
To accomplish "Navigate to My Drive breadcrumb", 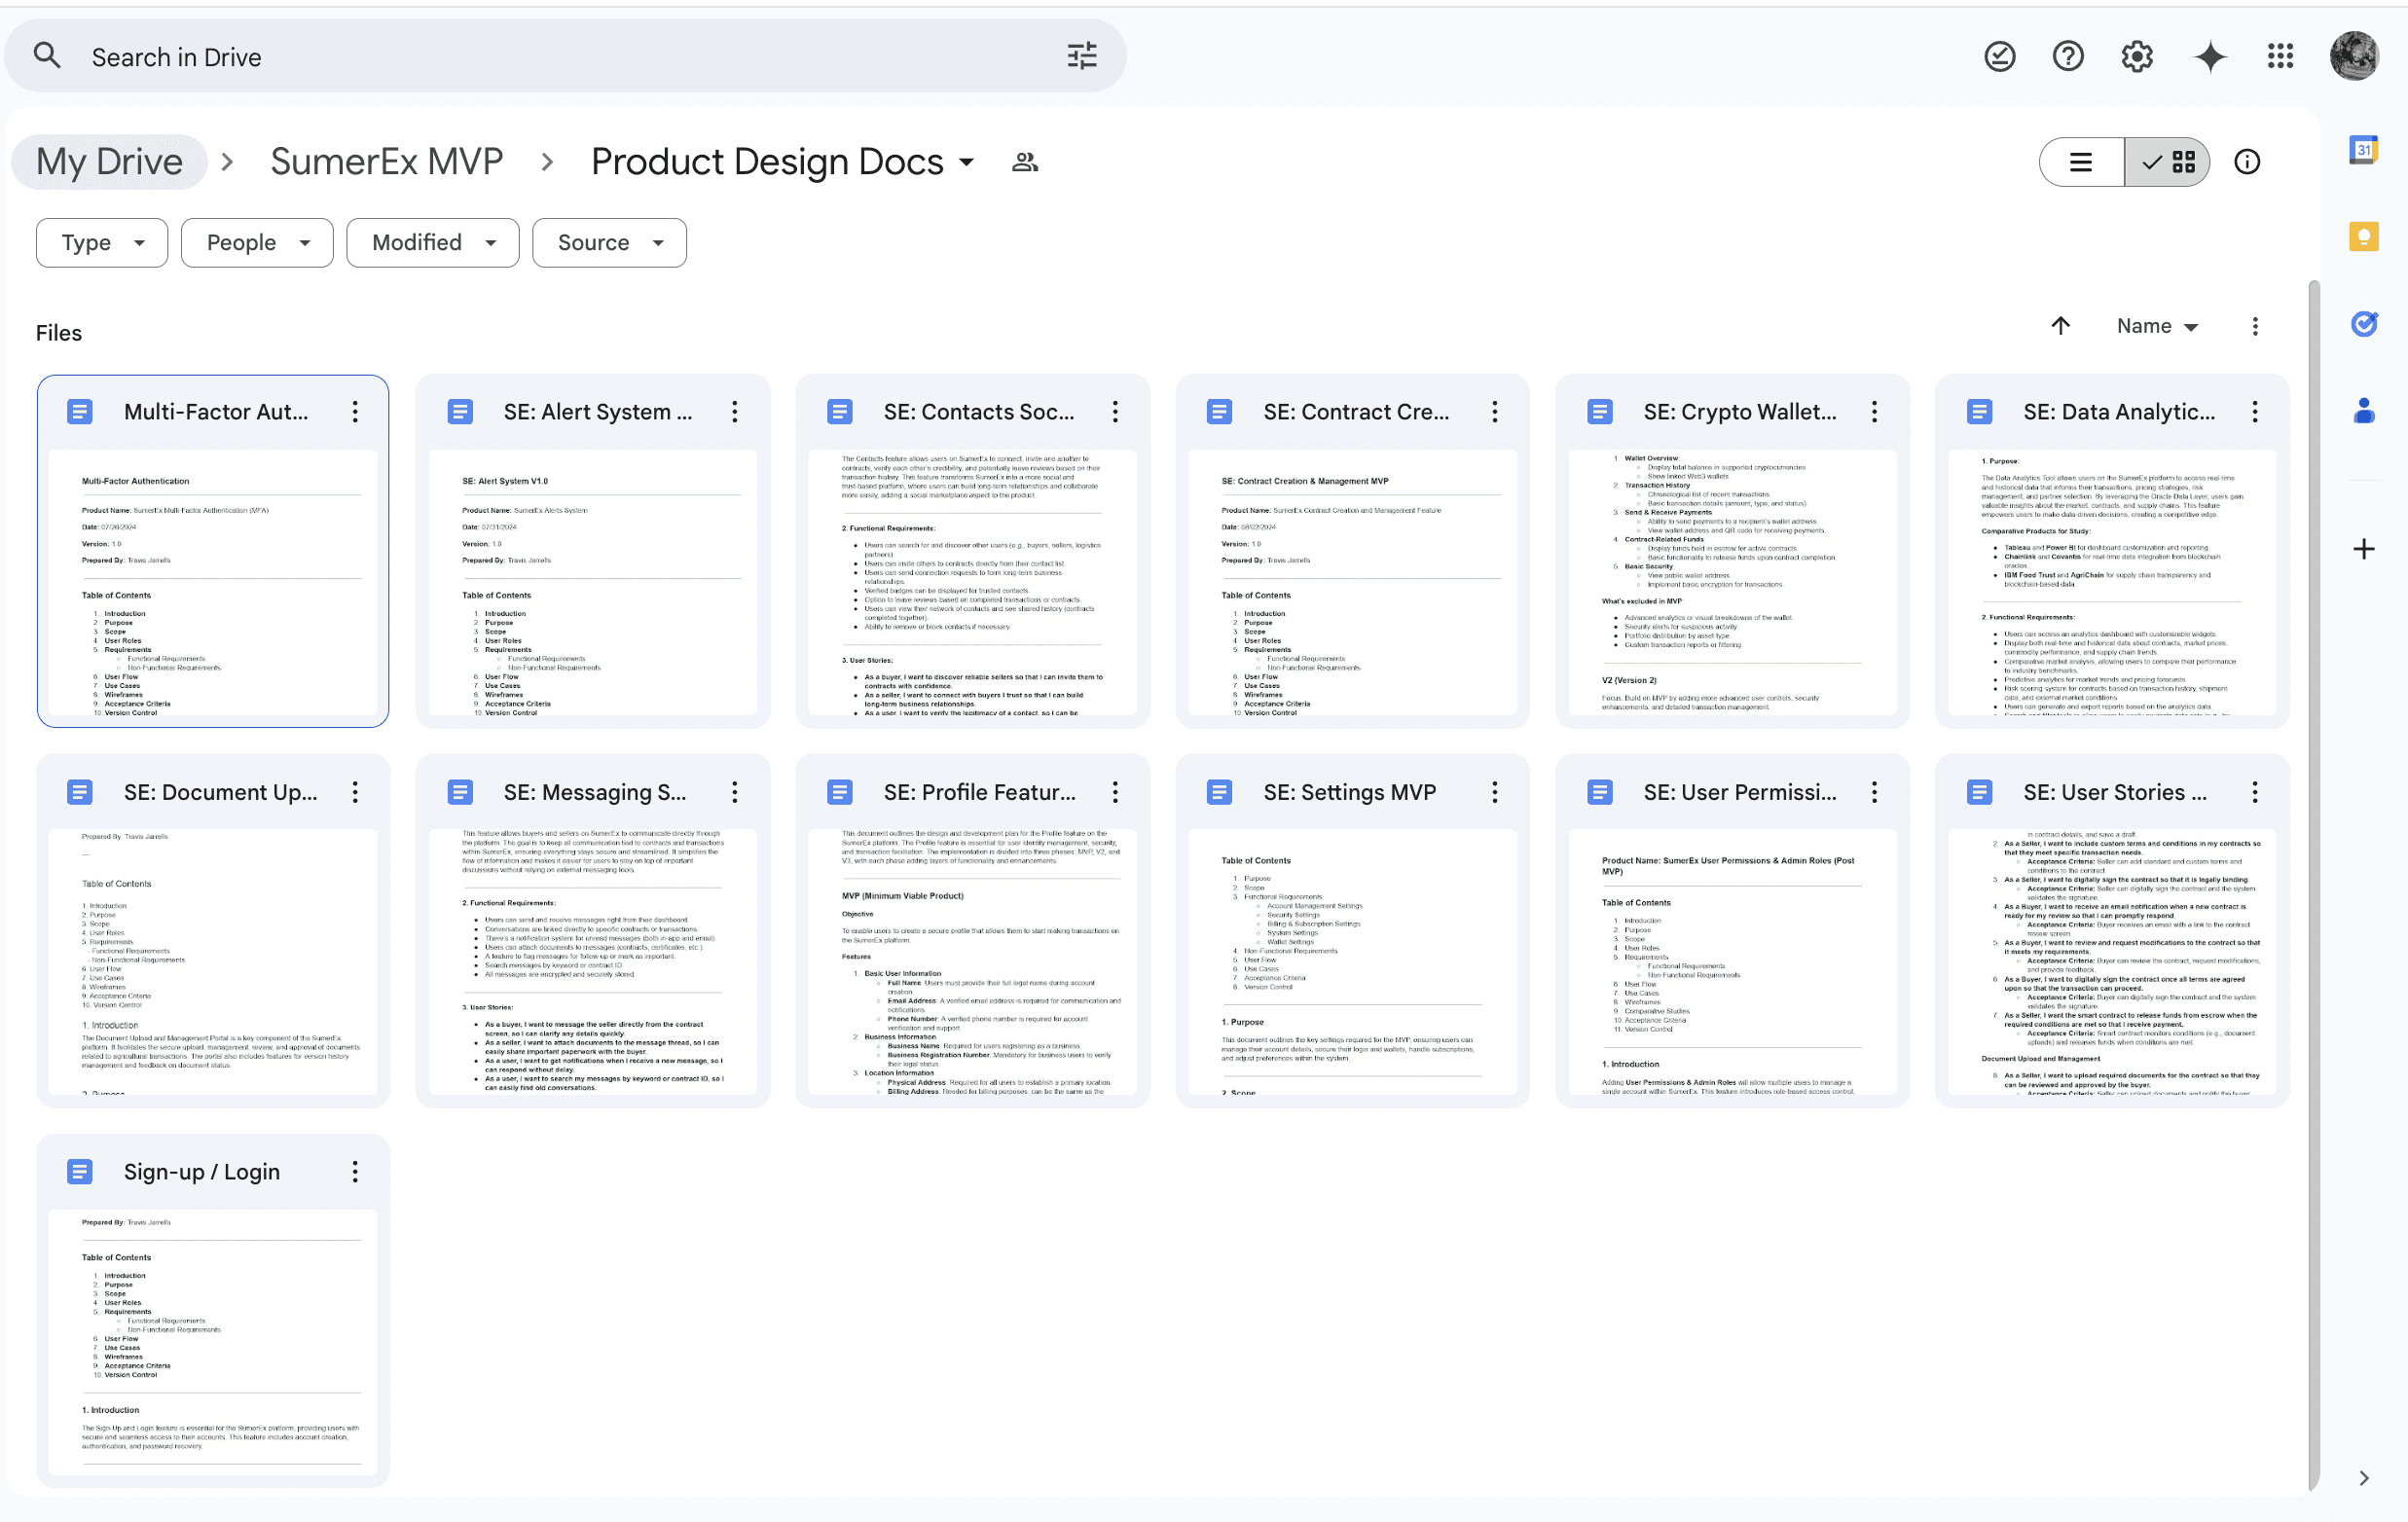I will point(109,162).
